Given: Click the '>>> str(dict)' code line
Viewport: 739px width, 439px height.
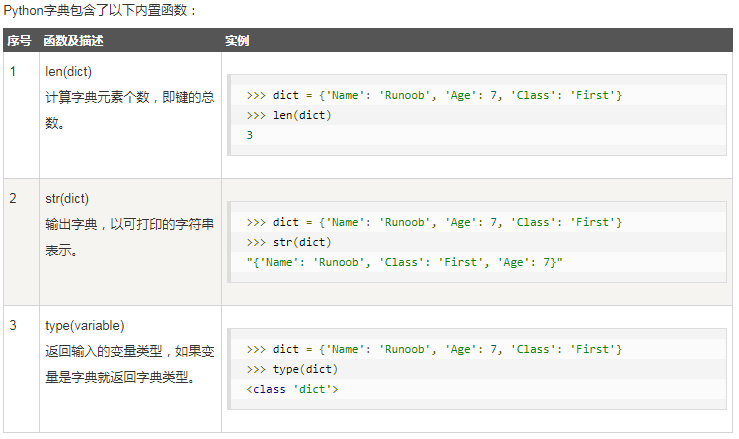Looking at the screenshot, I should (289, 242).
